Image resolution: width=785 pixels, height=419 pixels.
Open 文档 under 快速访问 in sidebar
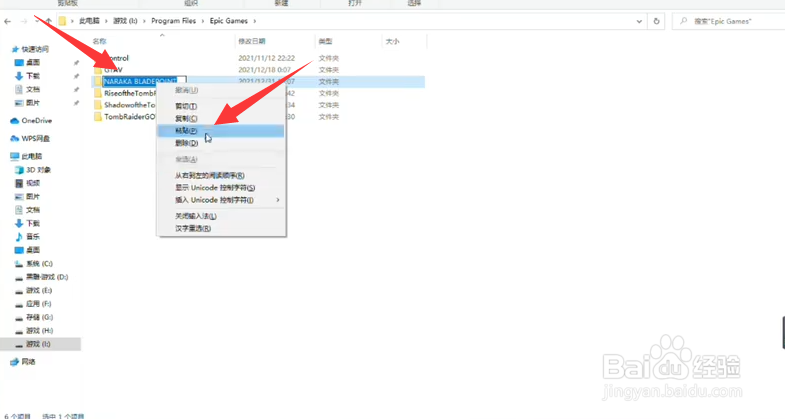[33, 90]
